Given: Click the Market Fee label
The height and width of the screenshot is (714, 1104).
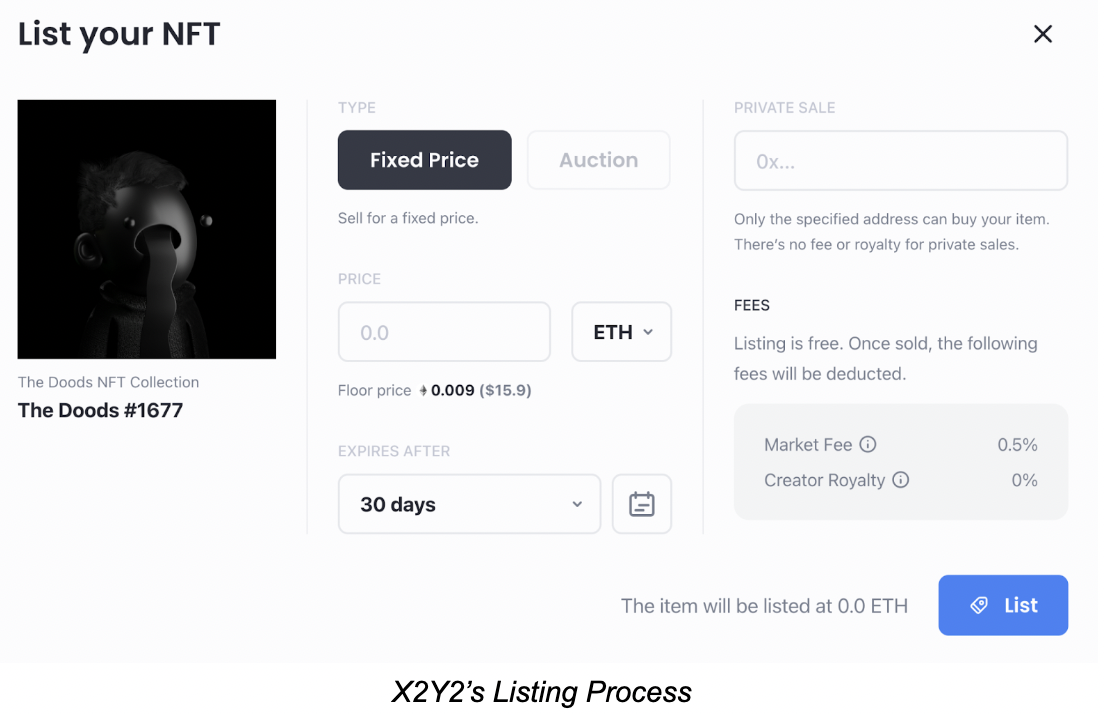Looking at the screenshot, I should [808, 444].
